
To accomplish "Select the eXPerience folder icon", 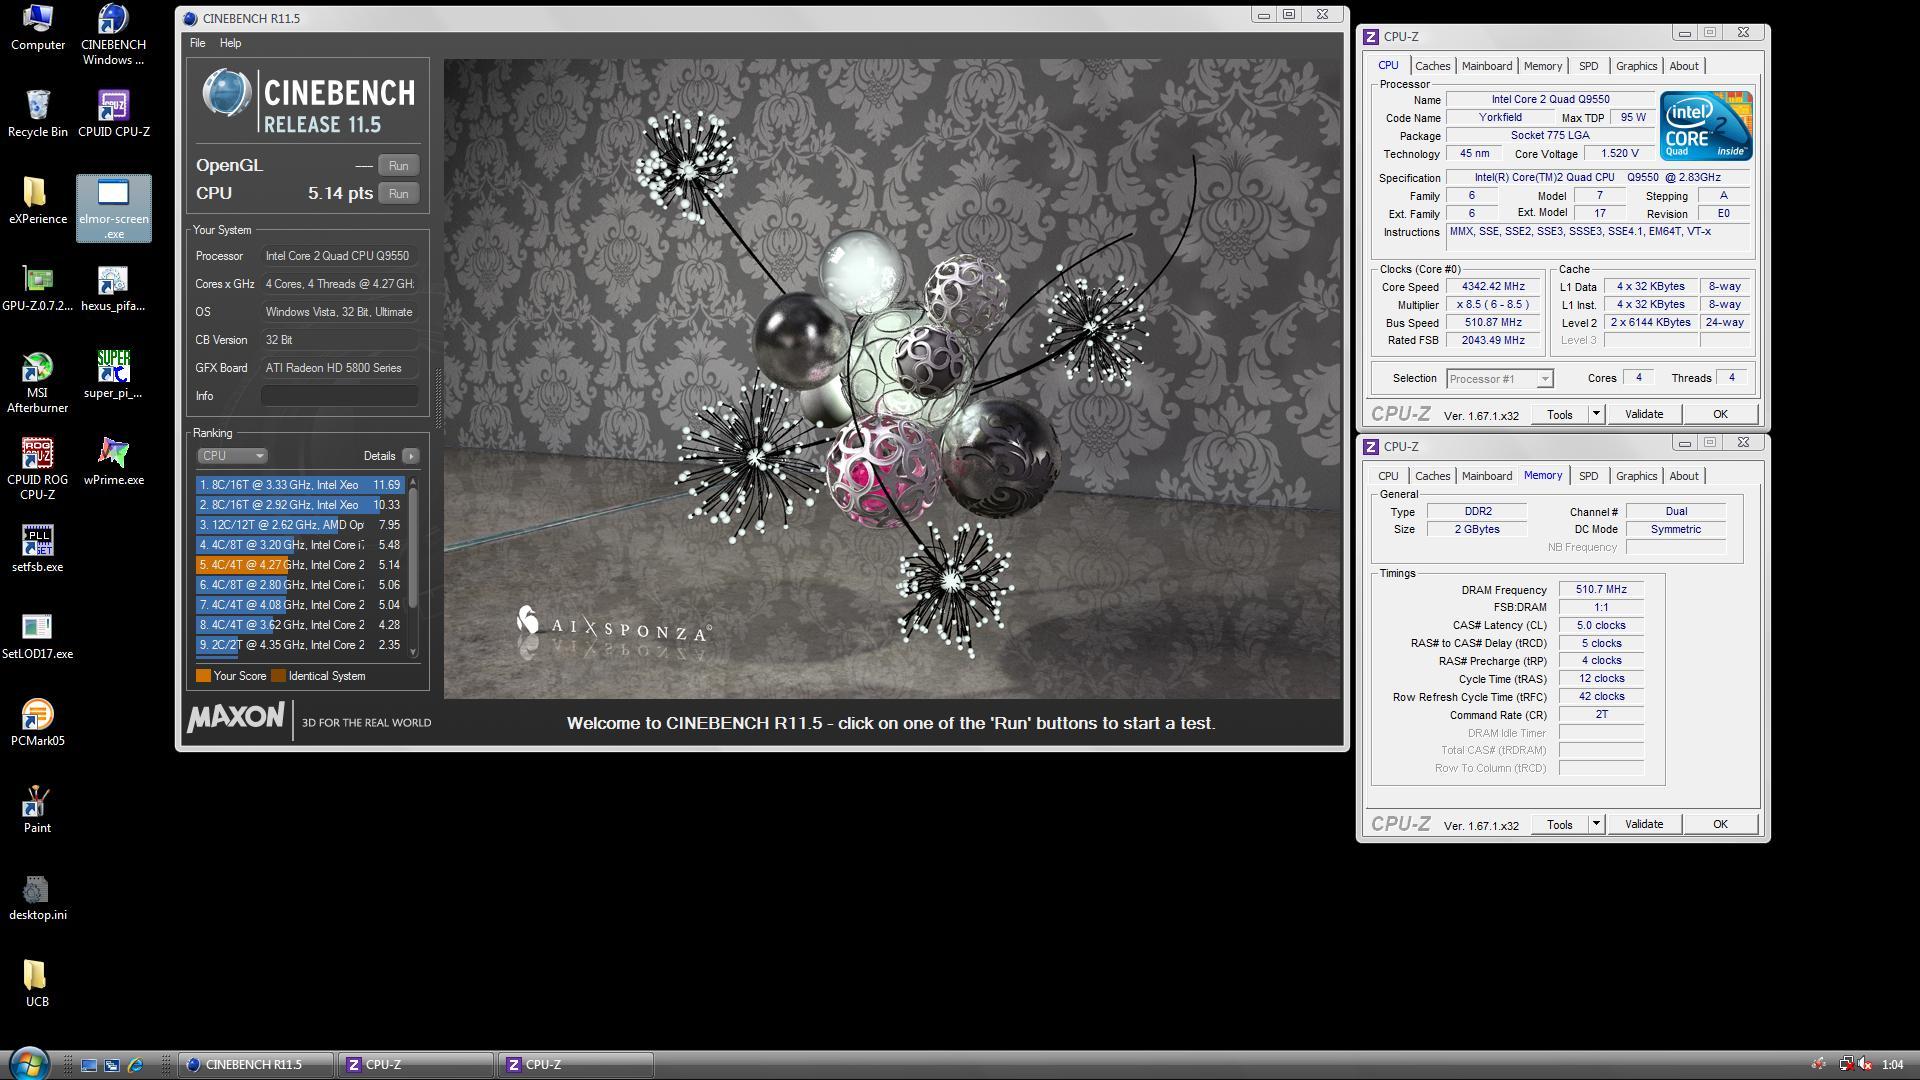I will [37, 201].
